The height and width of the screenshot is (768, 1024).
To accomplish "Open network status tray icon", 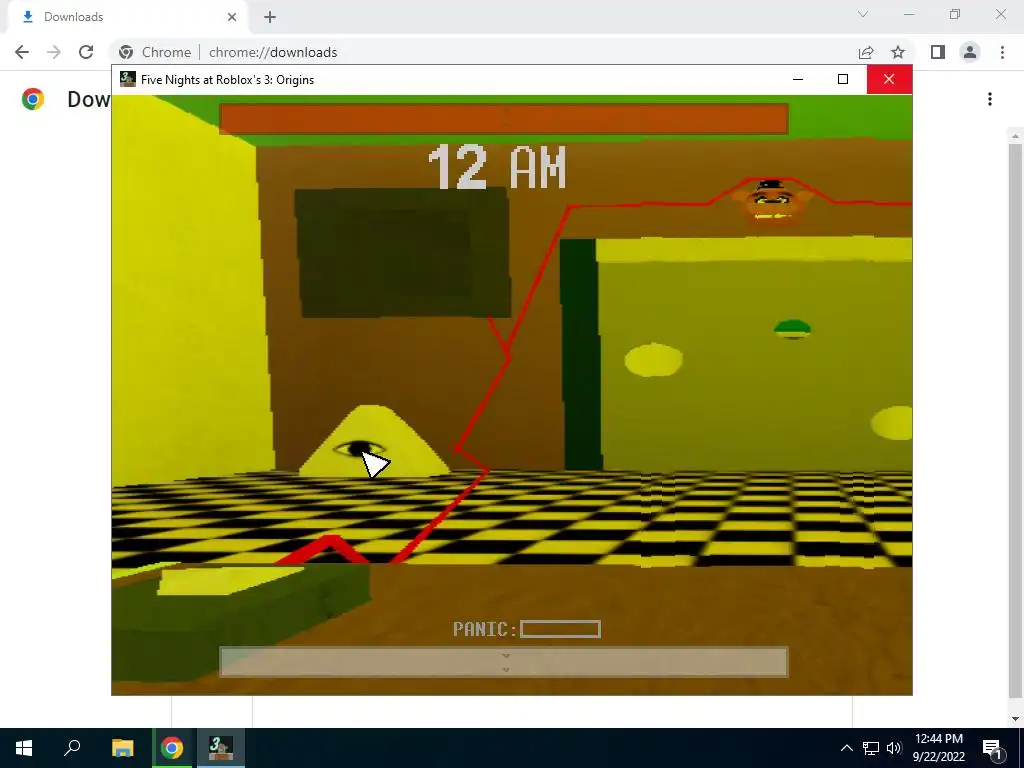I will (871, 748).
